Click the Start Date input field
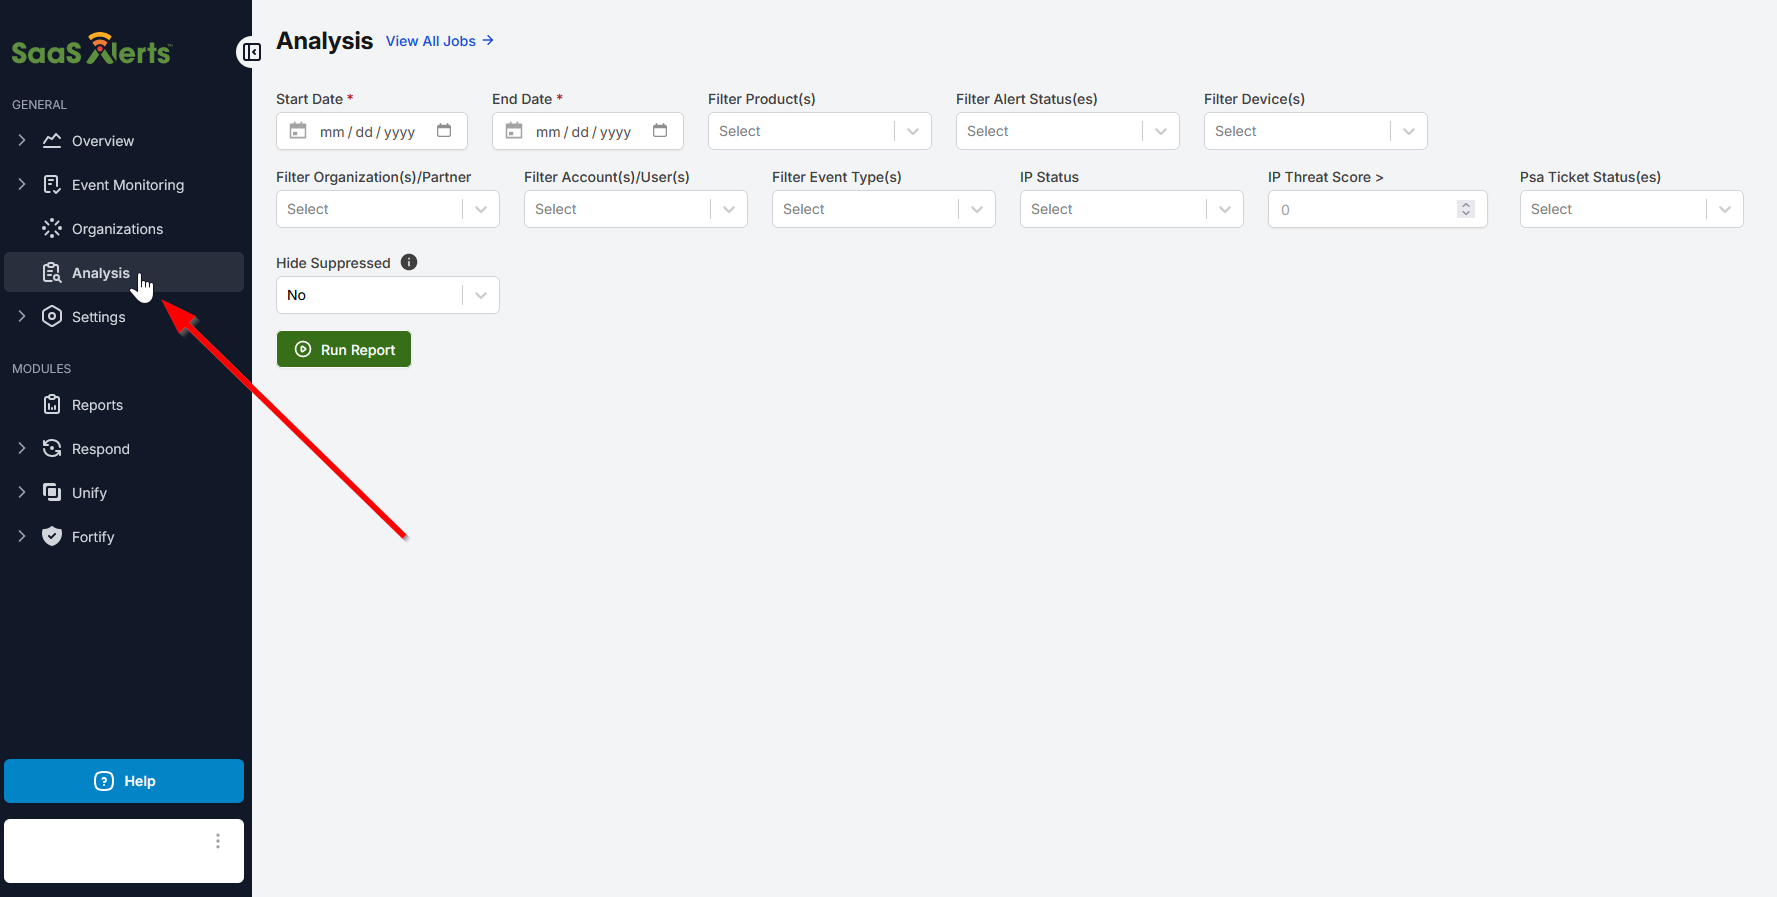 (x=372, y=131)
